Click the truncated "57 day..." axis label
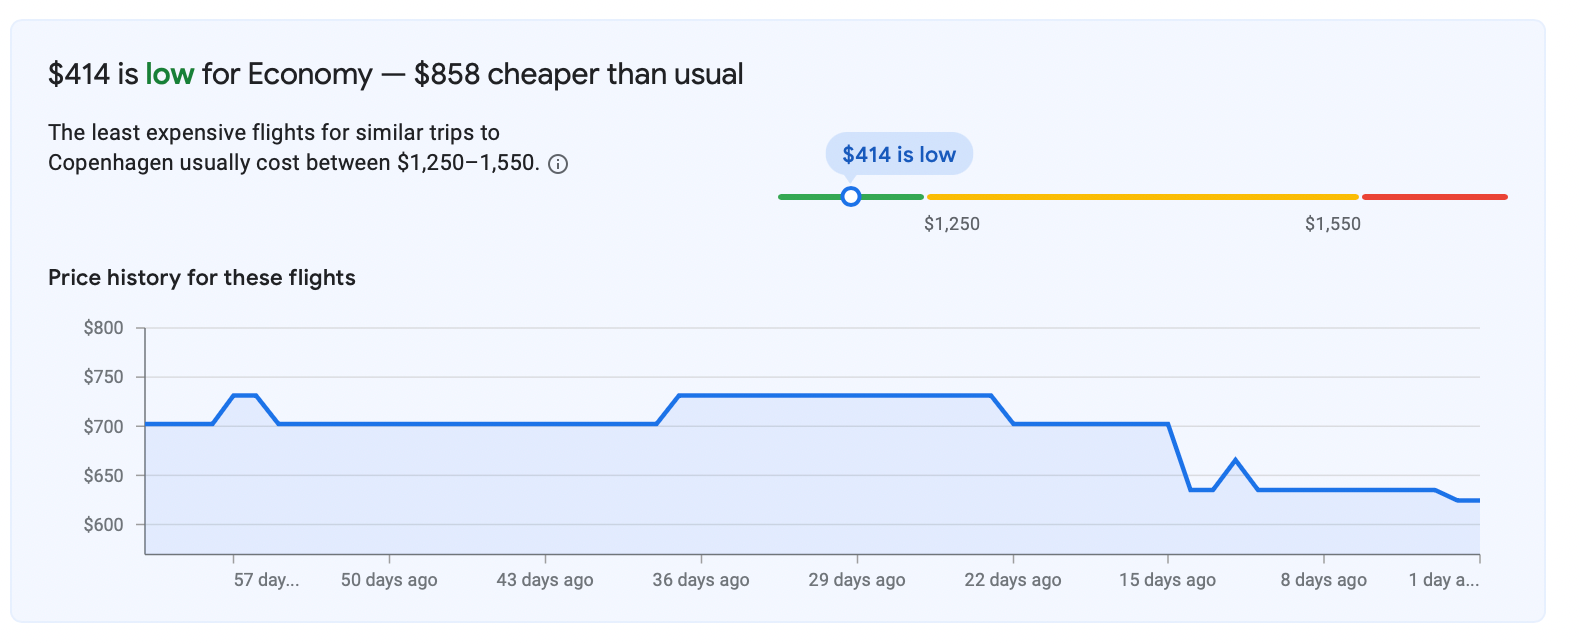The image size is (1580, 644). 266,580
